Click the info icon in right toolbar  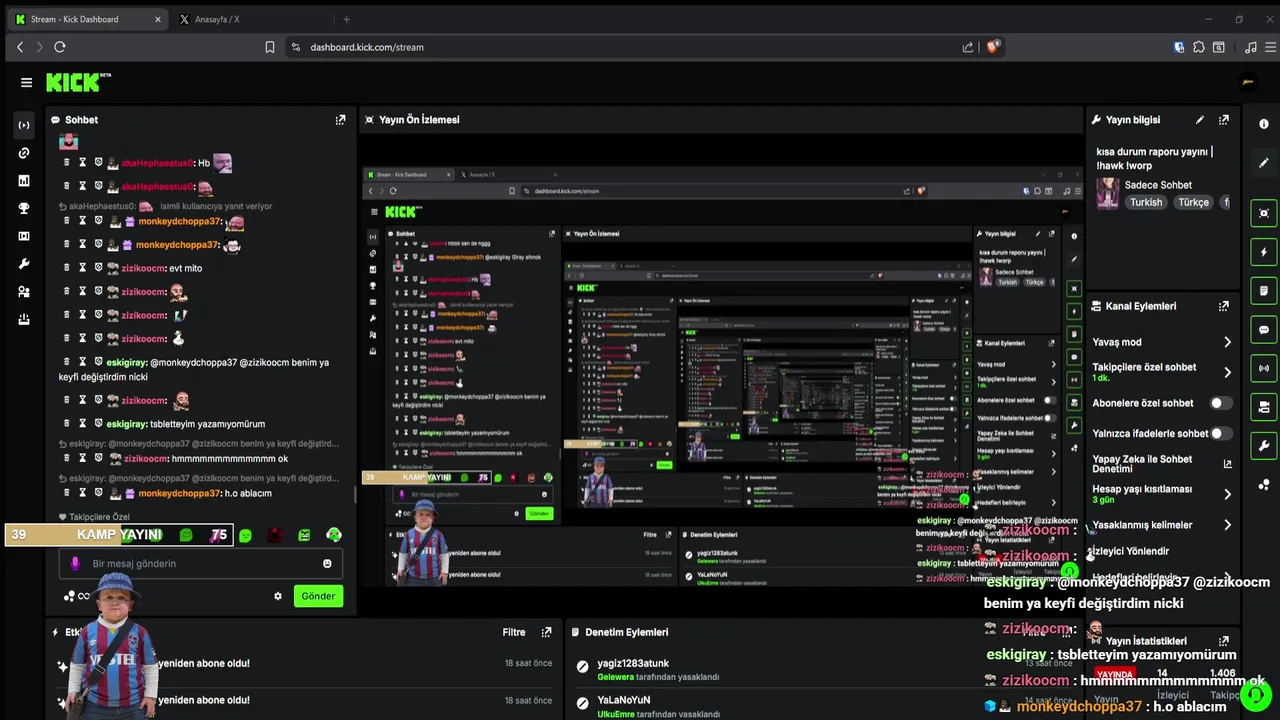[x=1264, y=124]
